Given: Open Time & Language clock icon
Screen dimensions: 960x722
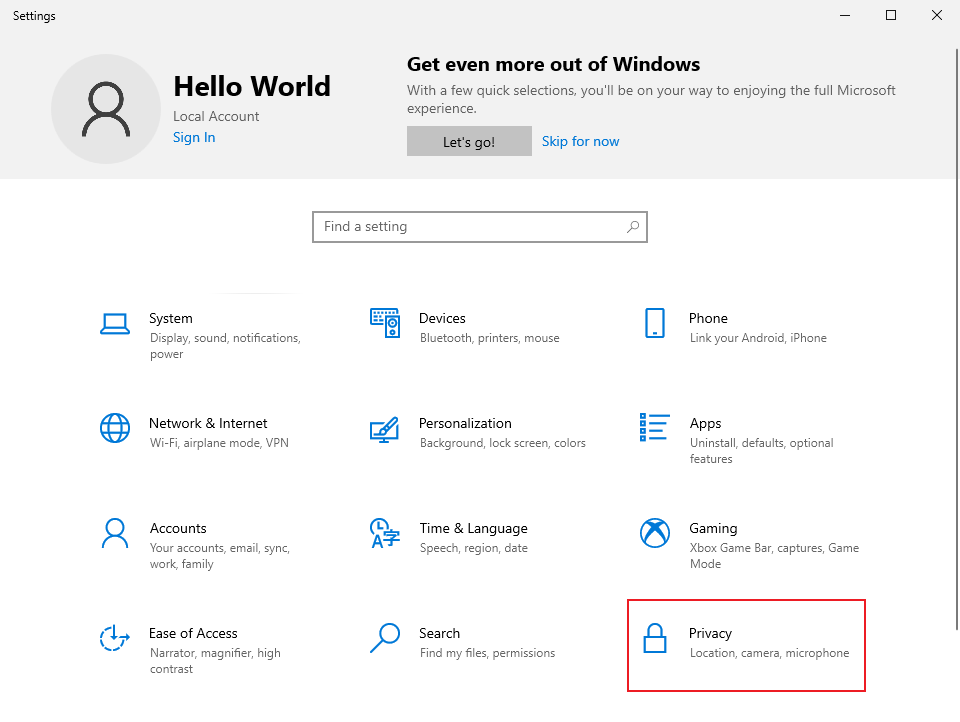Looking at the screenshot, I should tap(385, 533).
